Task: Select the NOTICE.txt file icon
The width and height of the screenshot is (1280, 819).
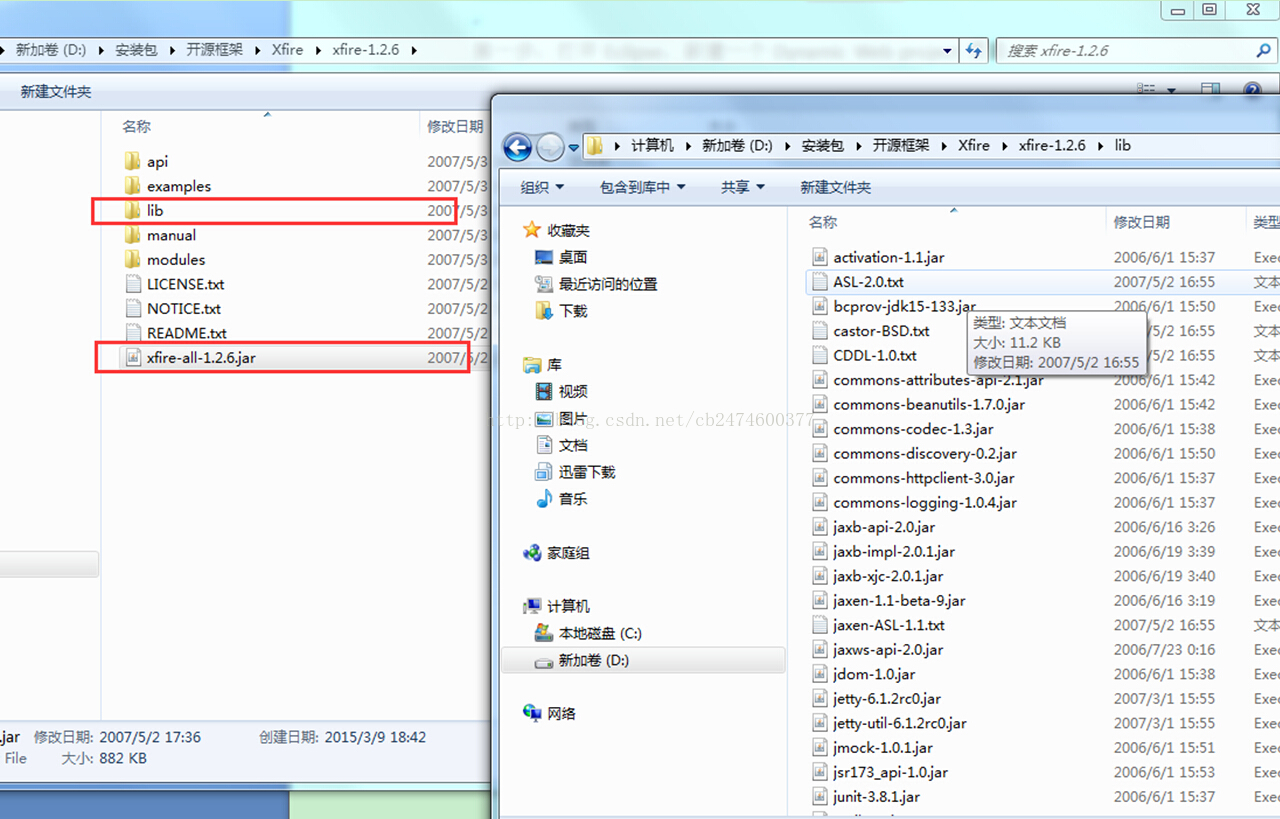Action: click(134, 308)
